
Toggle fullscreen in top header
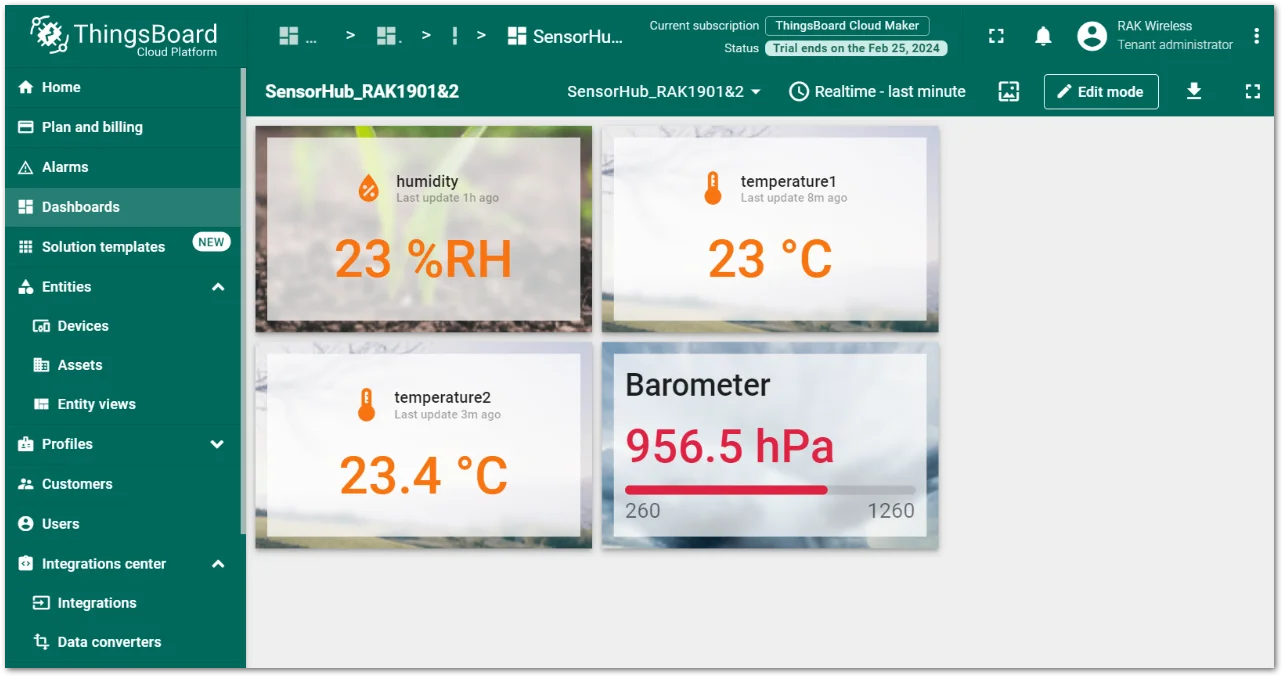click(996, 36)
